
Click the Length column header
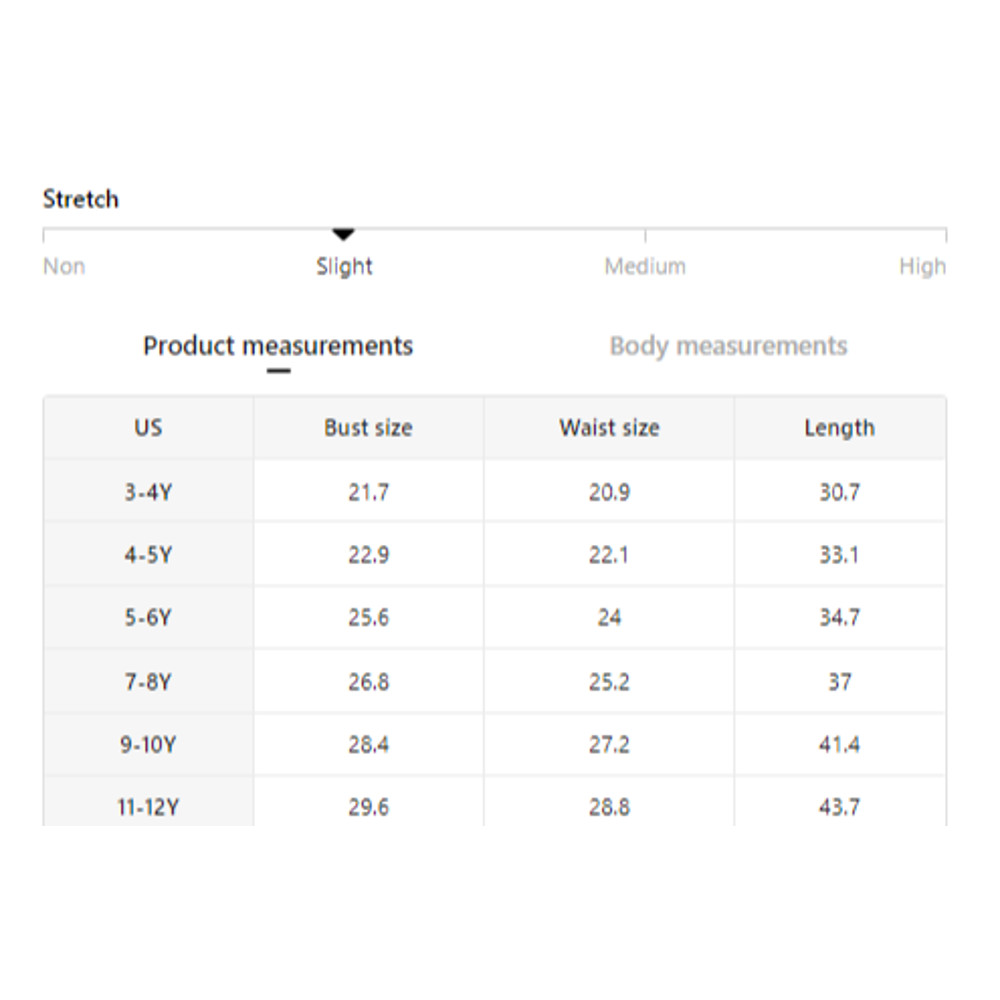click(839, 428)
